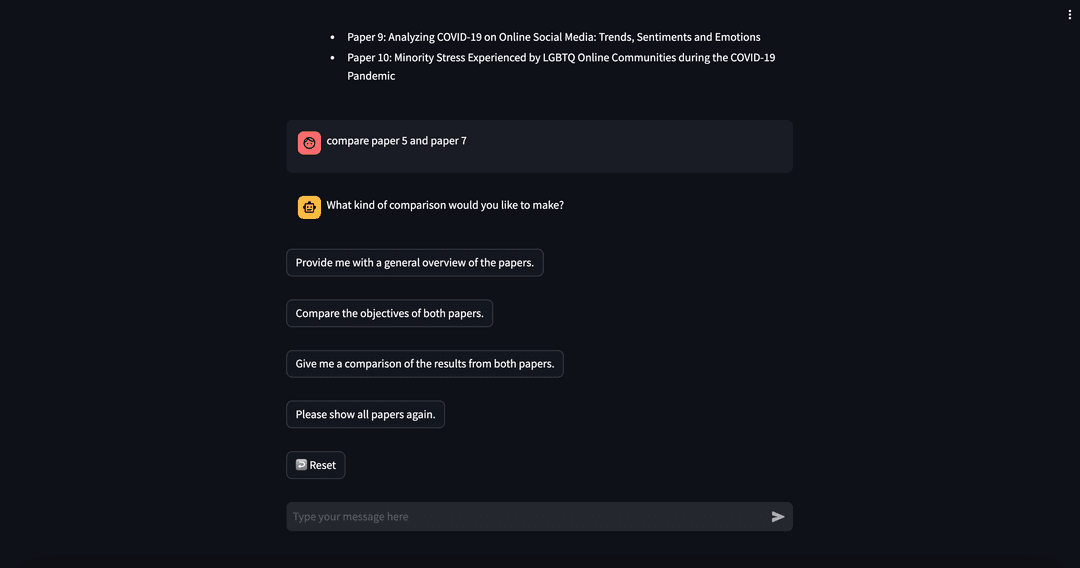Choose 'Compare the objectives of both papers'
Viewport: 1080px width, 568px height.
tap(390, 313)
